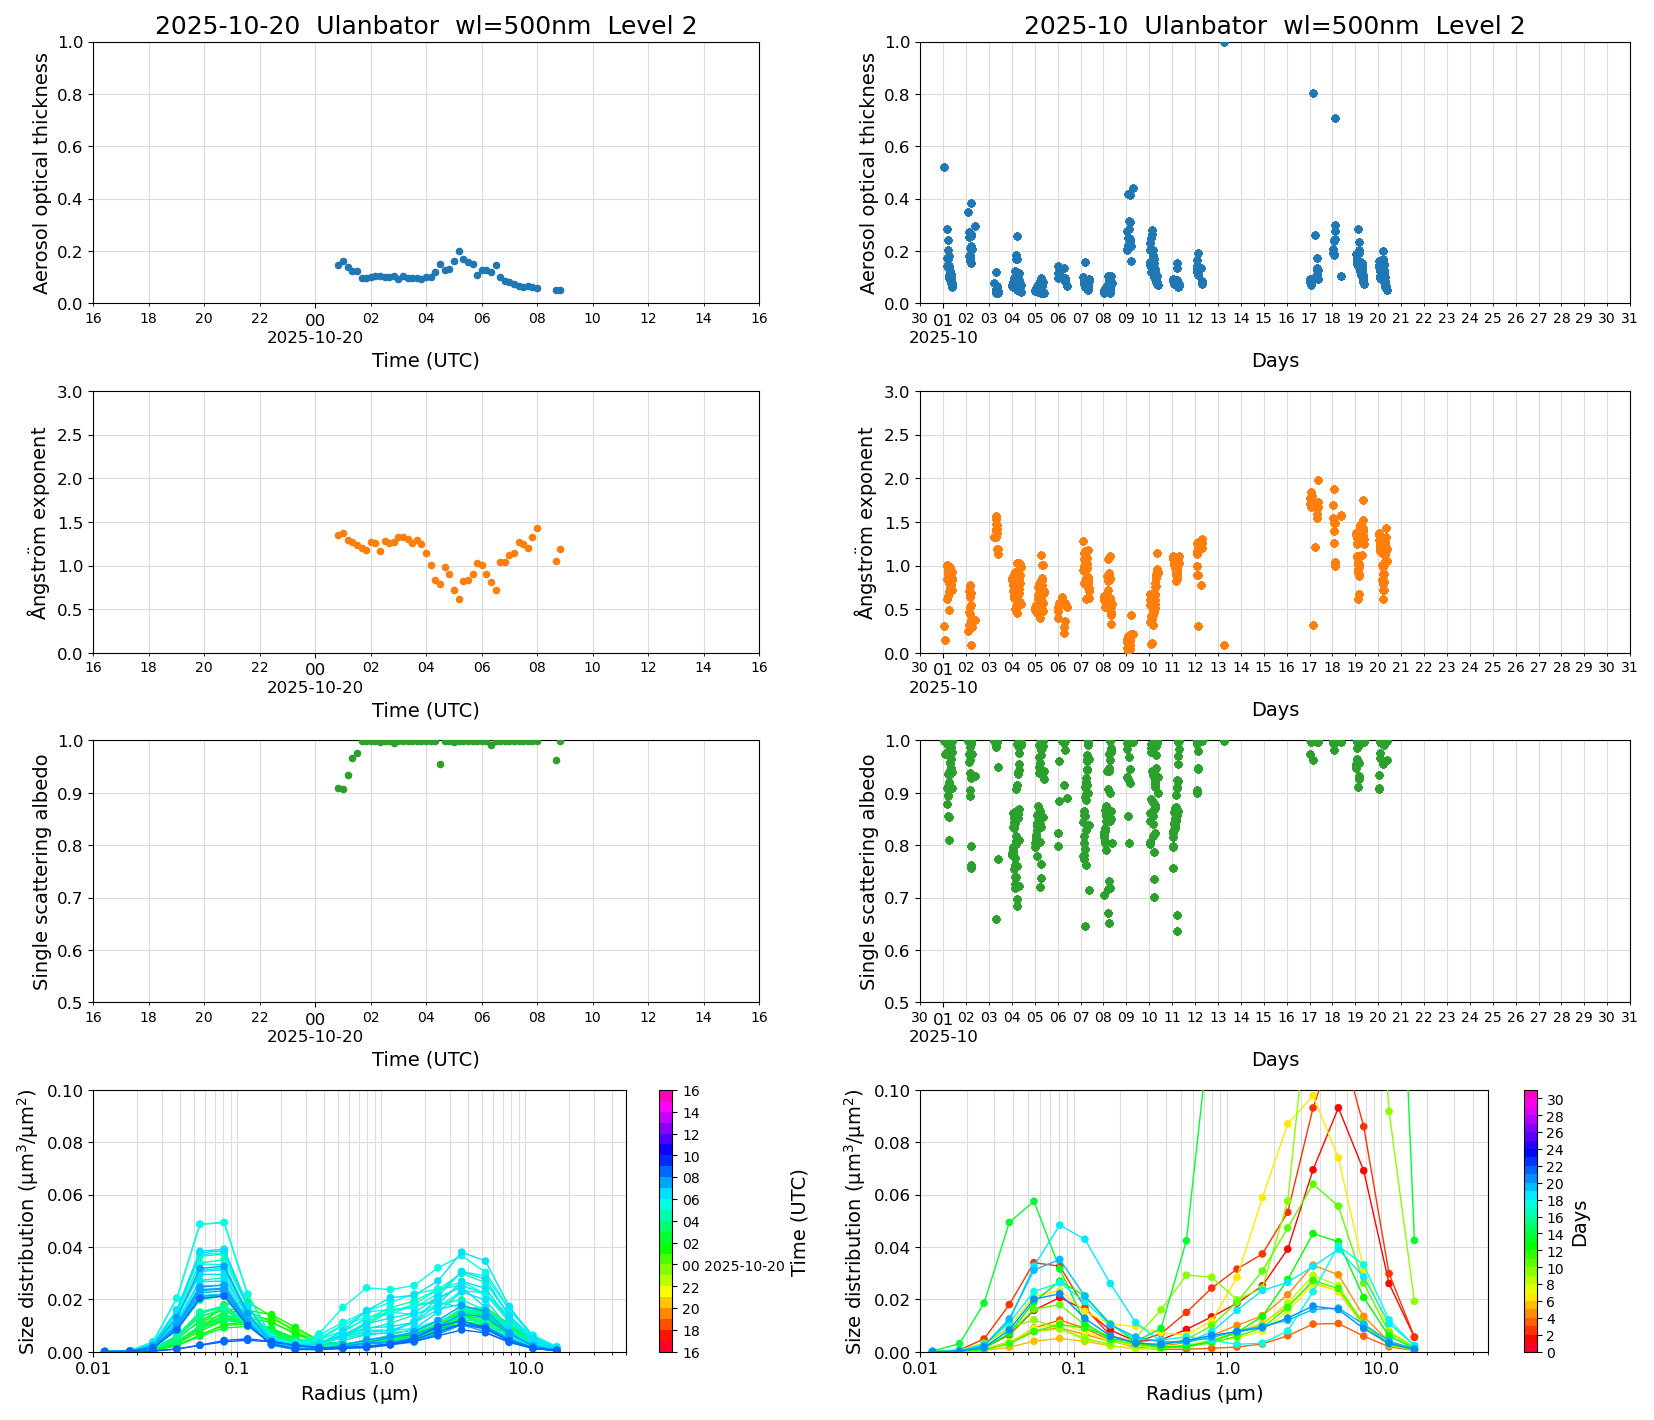1654x1420 pixels.
Task: Select the monthly AOT point at 0.8
Action: 1313,93
